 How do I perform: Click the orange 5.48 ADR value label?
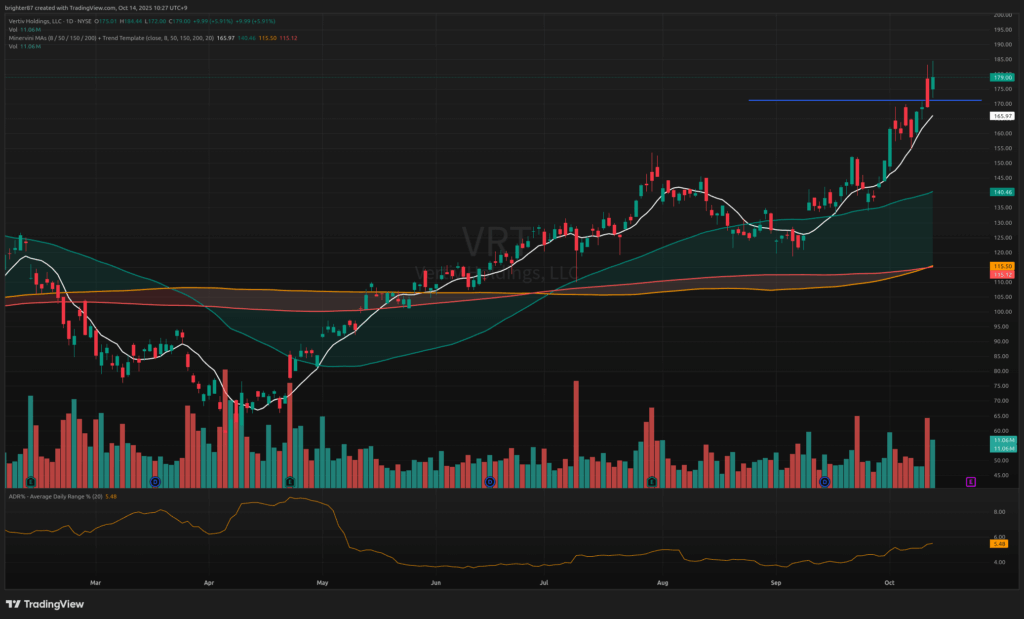(x=999, y=543)
